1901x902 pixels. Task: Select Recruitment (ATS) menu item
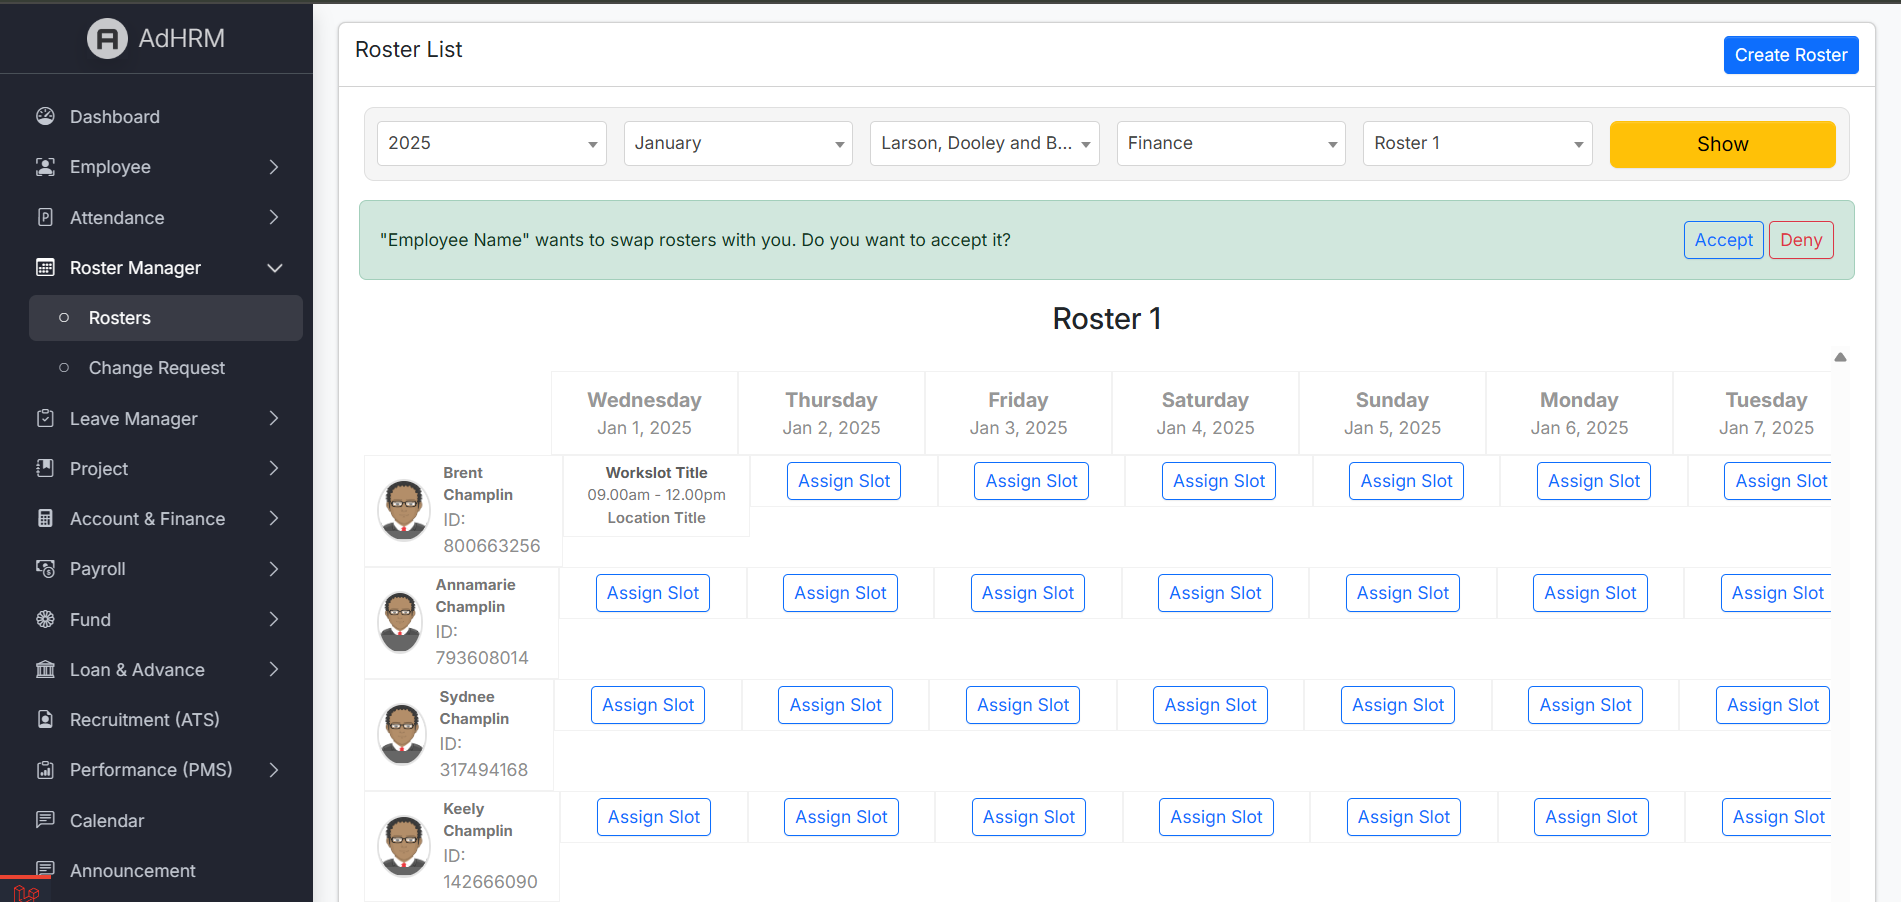145,719
